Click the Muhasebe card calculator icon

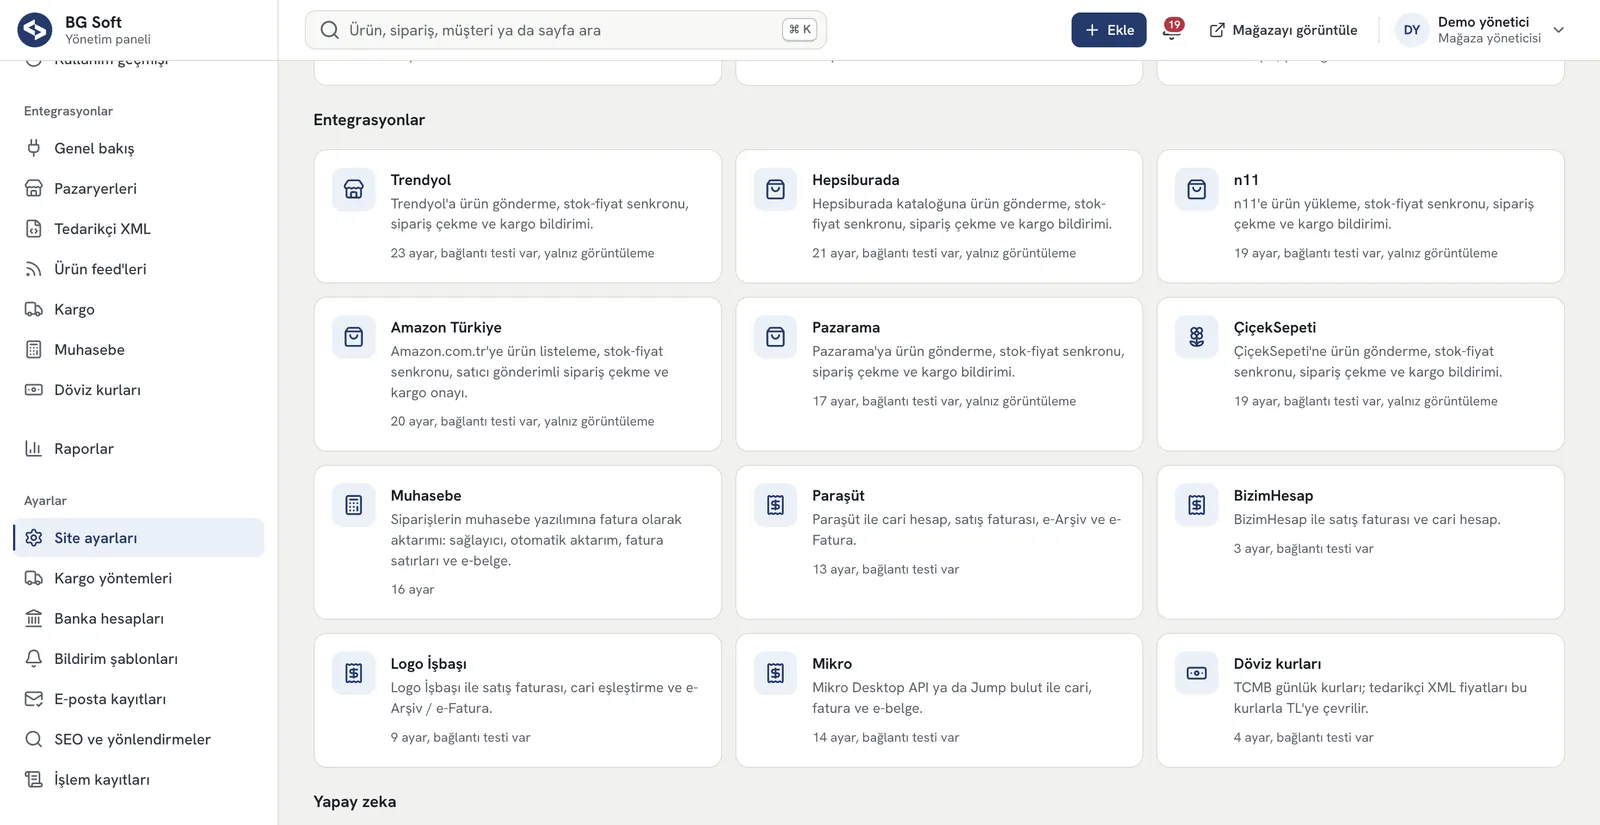(x=354, y=506)
